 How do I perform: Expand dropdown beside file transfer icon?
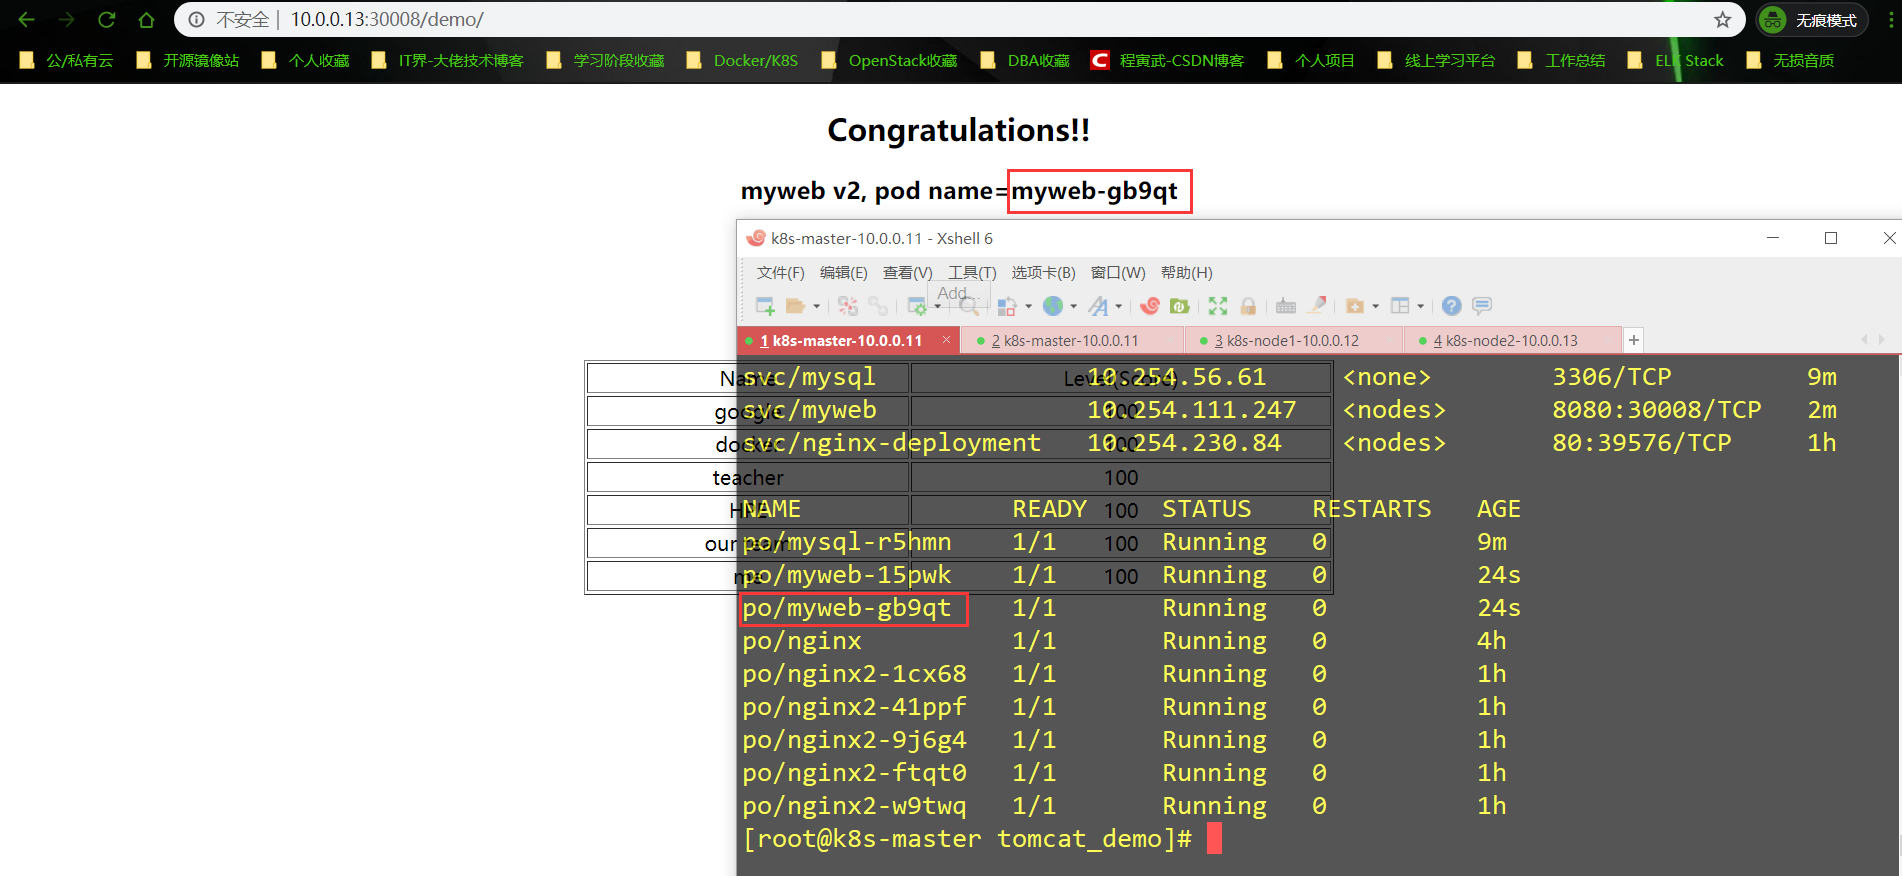[x=1028, y=306]
